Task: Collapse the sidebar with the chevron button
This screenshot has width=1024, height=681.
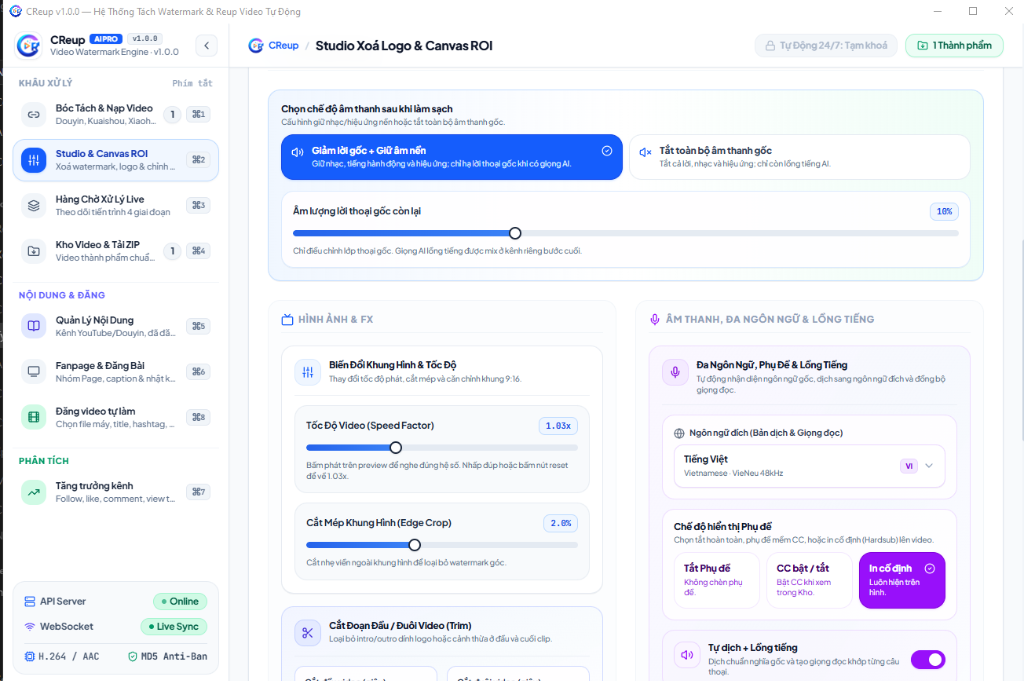Action: coord(206,45)
